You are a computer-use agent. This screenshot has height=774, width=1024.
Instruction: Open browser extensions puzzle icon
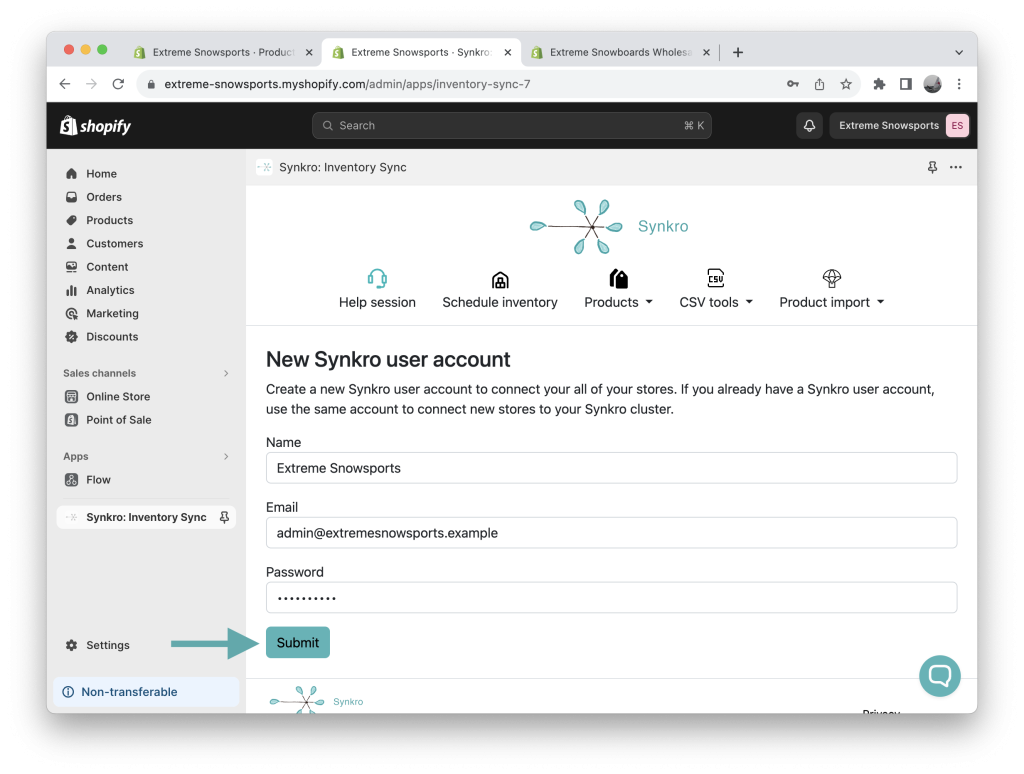[879, 84]
